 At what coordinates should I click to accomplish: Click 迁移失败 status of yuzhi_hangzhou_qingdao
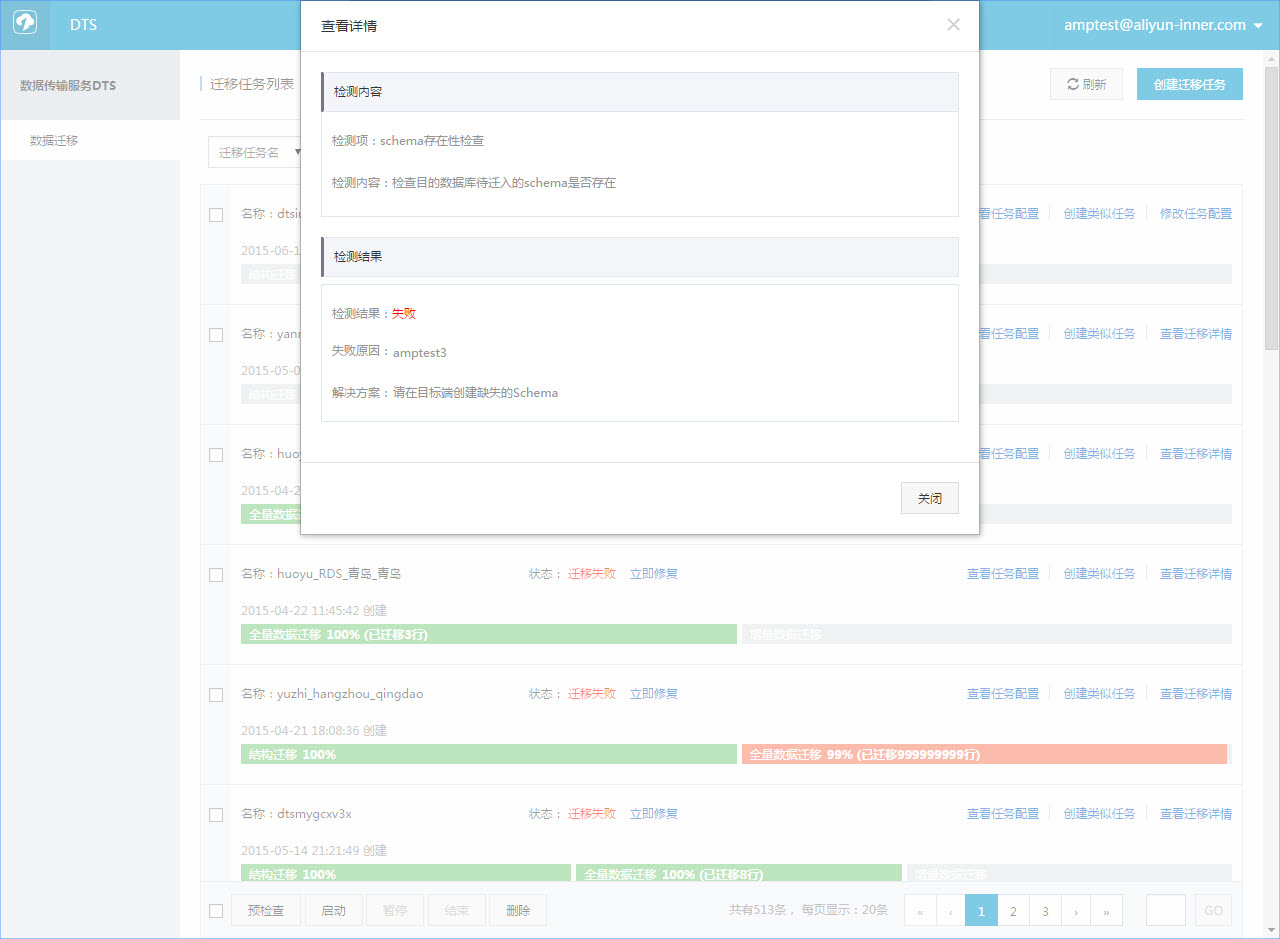[x=592, y=694]
